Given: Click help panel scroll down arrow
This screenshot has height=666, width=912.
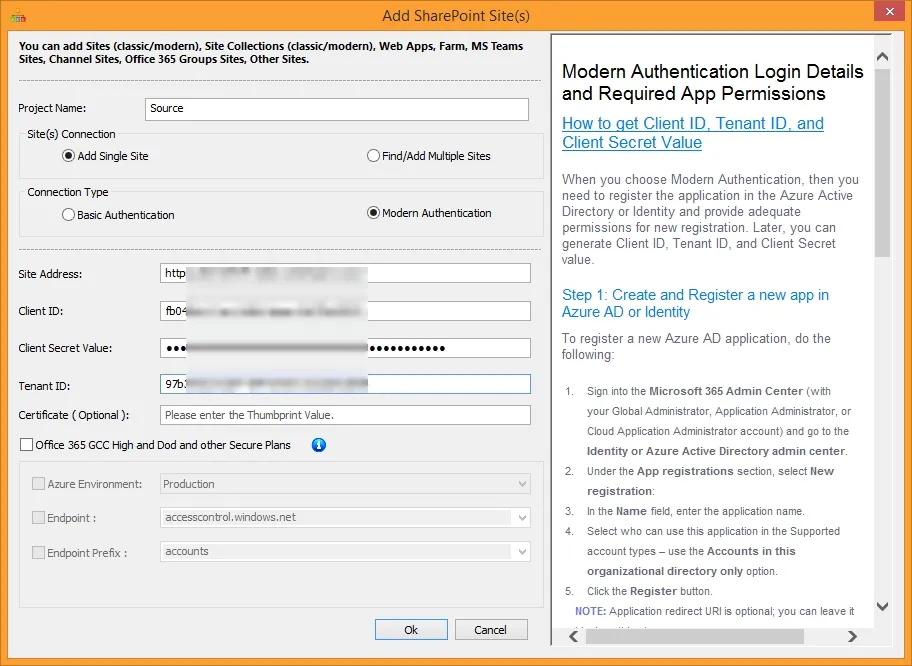Looking at the screenshot, I should coord(882,607).
